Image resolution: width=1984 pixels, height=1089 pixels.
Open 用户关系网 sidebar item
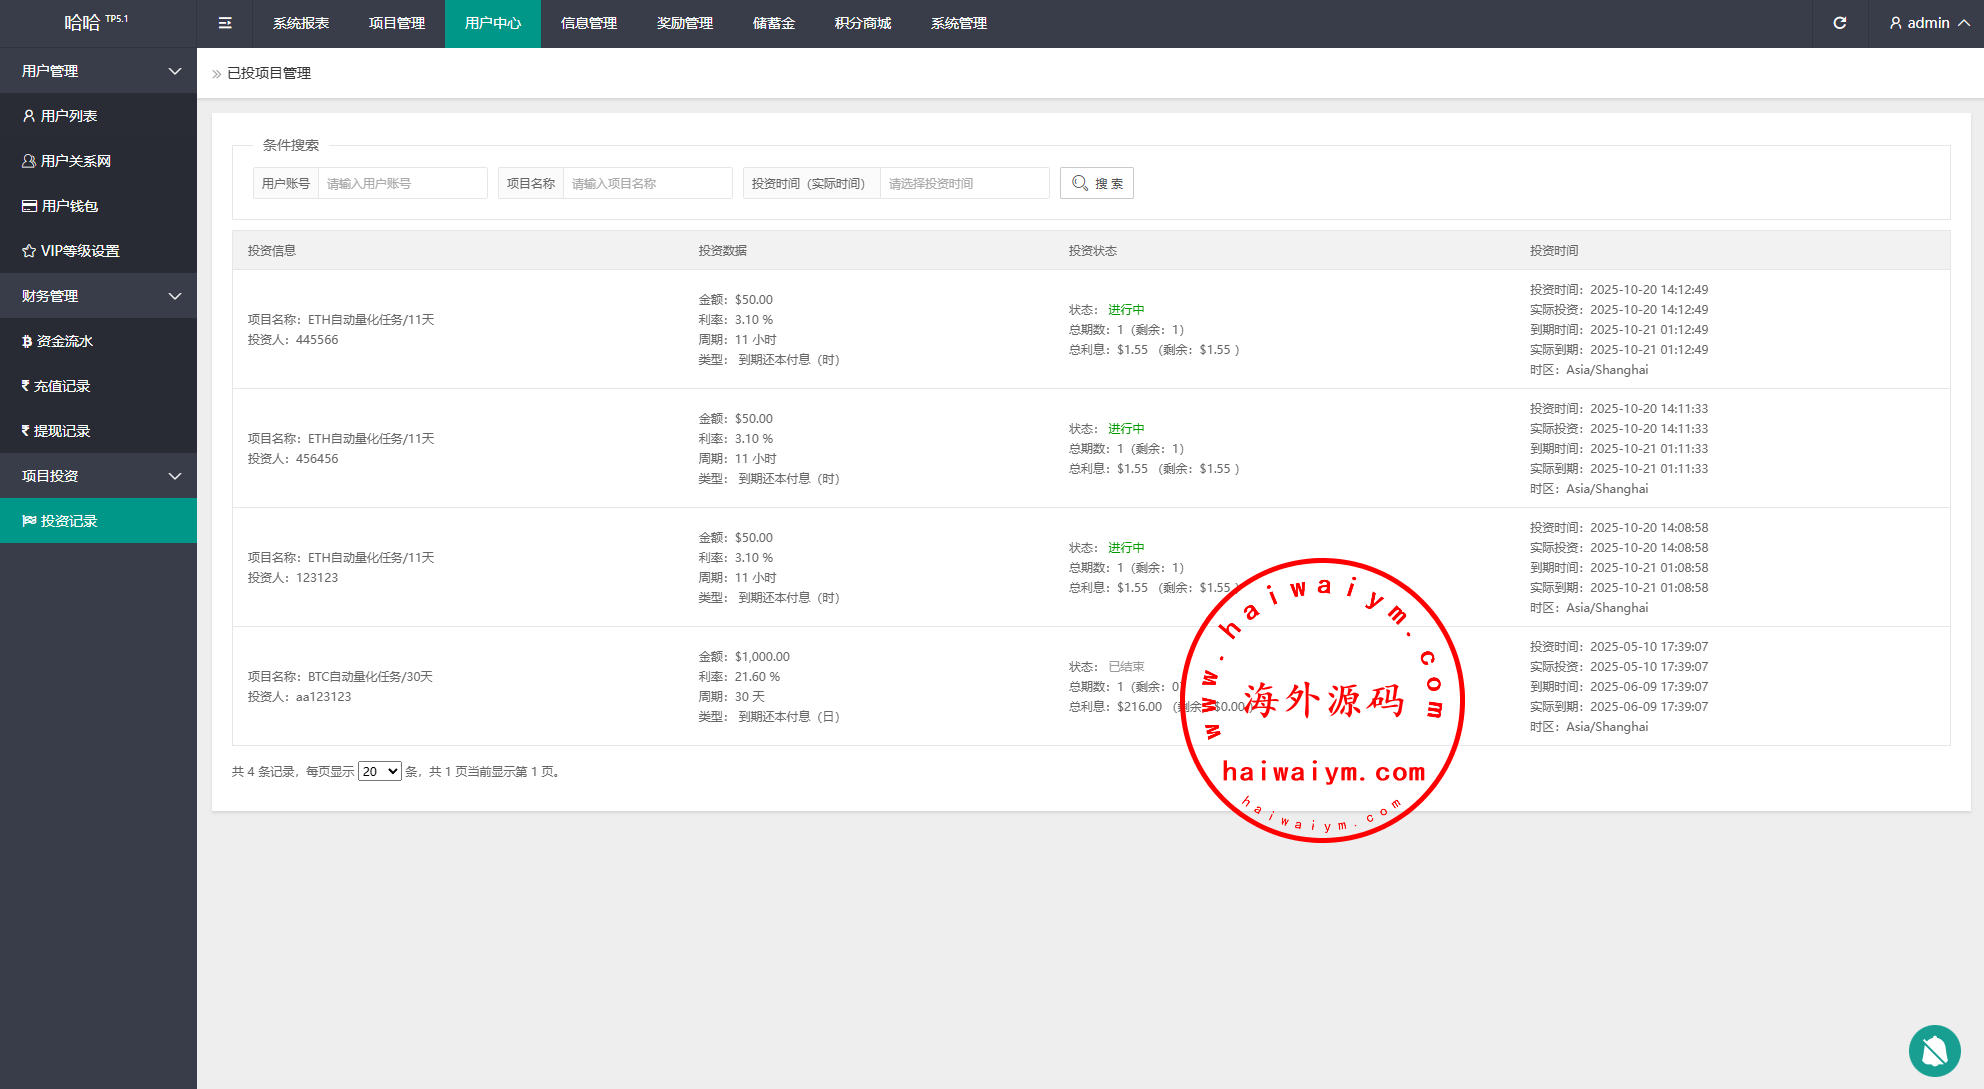point(75,161)
